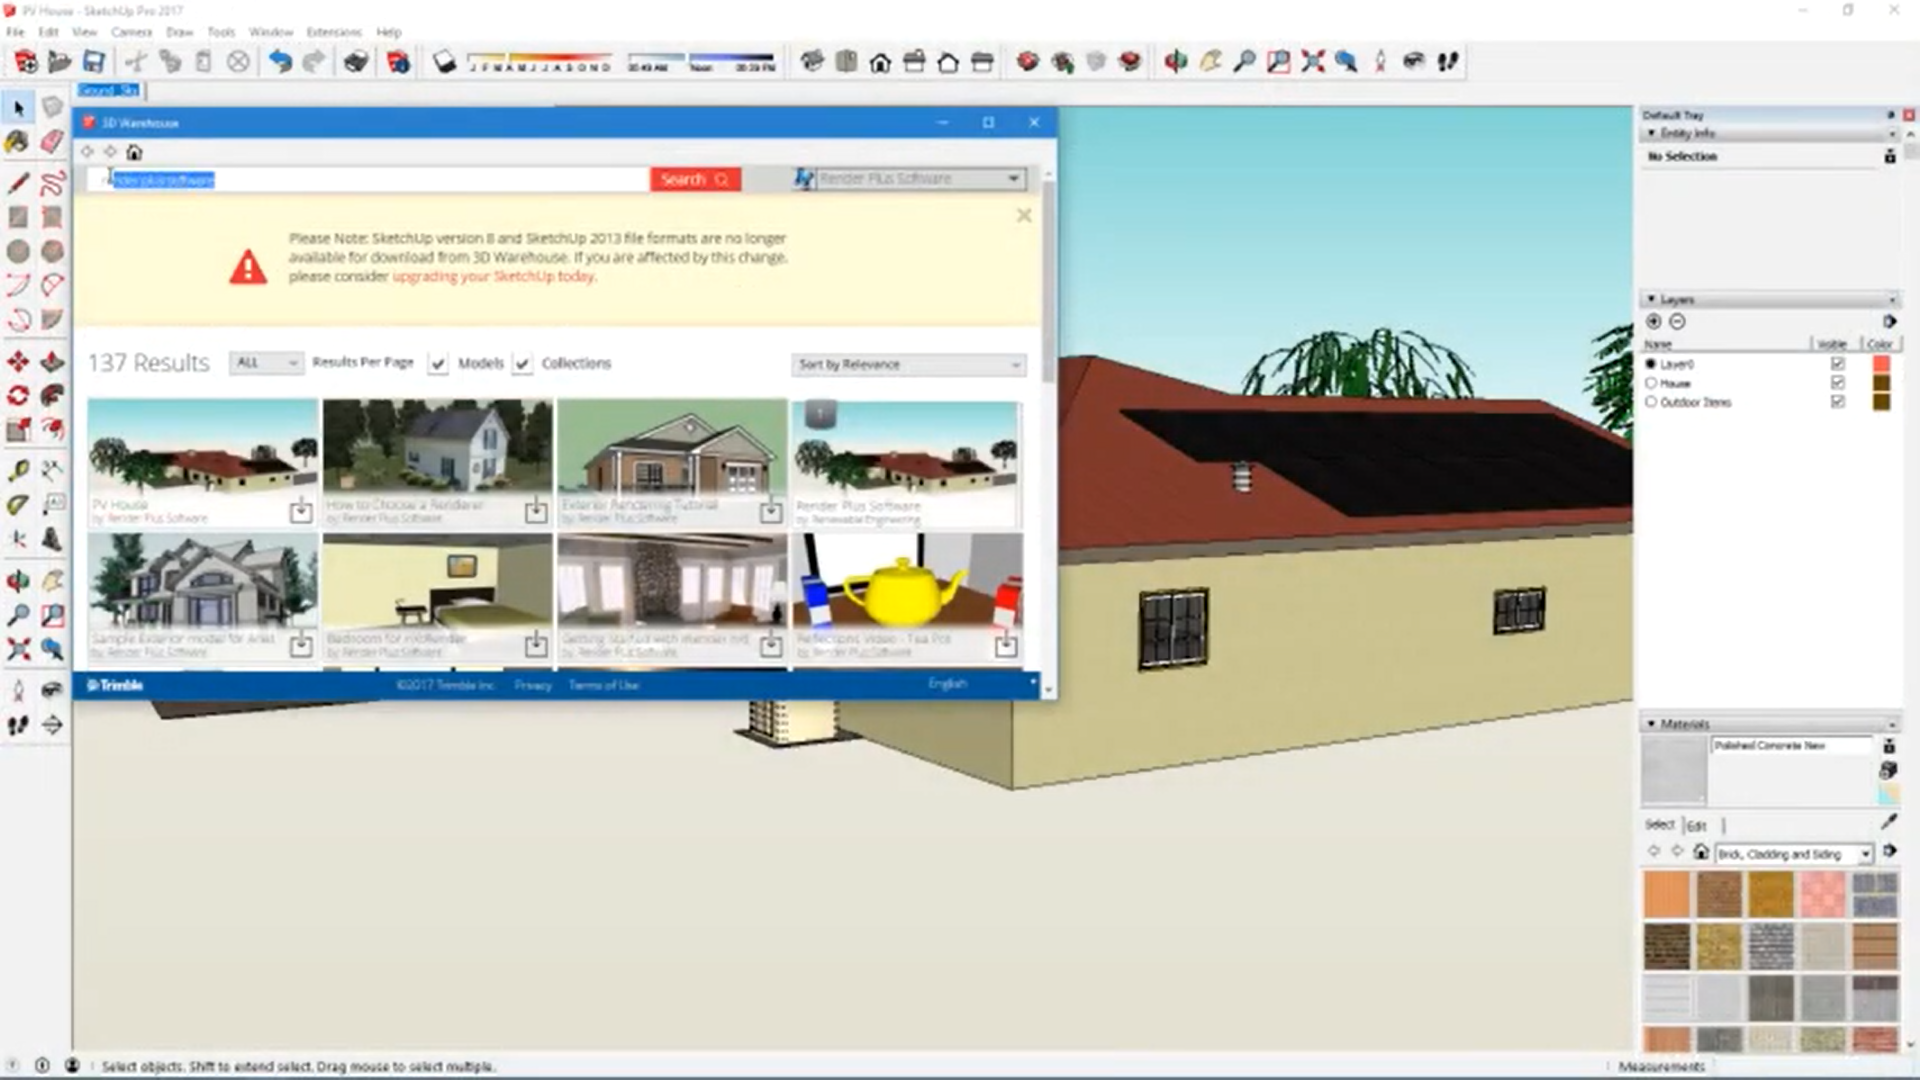Click the Undo icon in the toolbar

pos(280,61)
